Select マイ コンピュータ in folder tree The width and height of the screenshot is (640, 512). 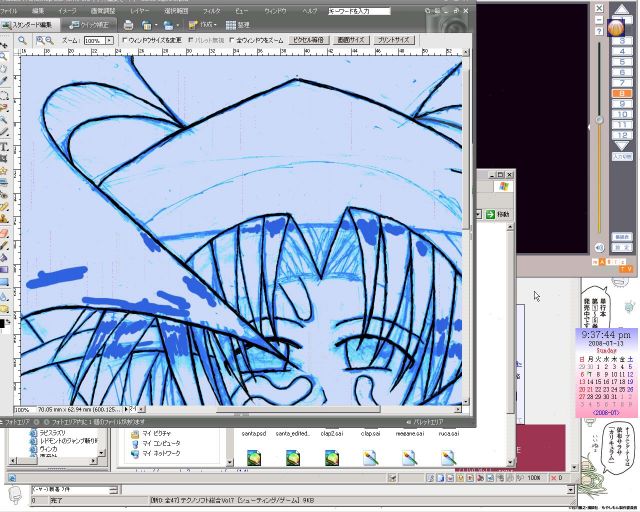pos(156,443)
